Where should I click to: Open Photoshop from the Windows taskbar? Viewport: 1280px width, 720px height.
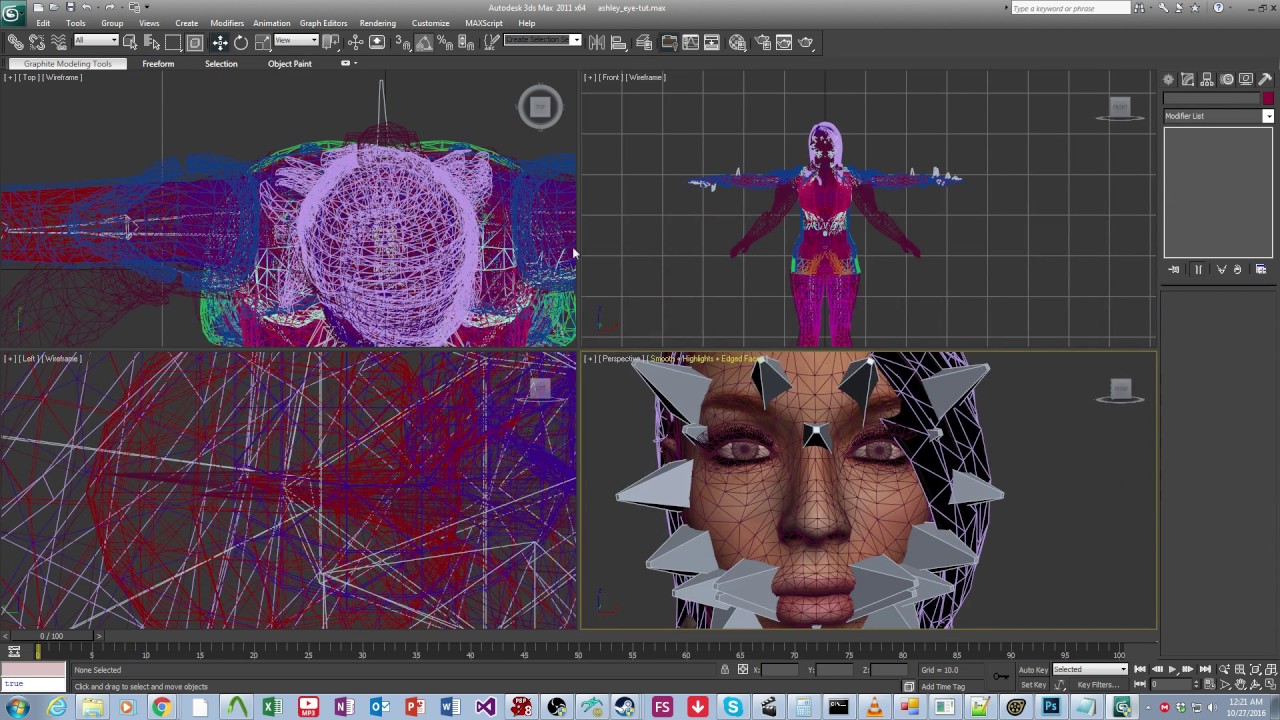(1051, 707)
